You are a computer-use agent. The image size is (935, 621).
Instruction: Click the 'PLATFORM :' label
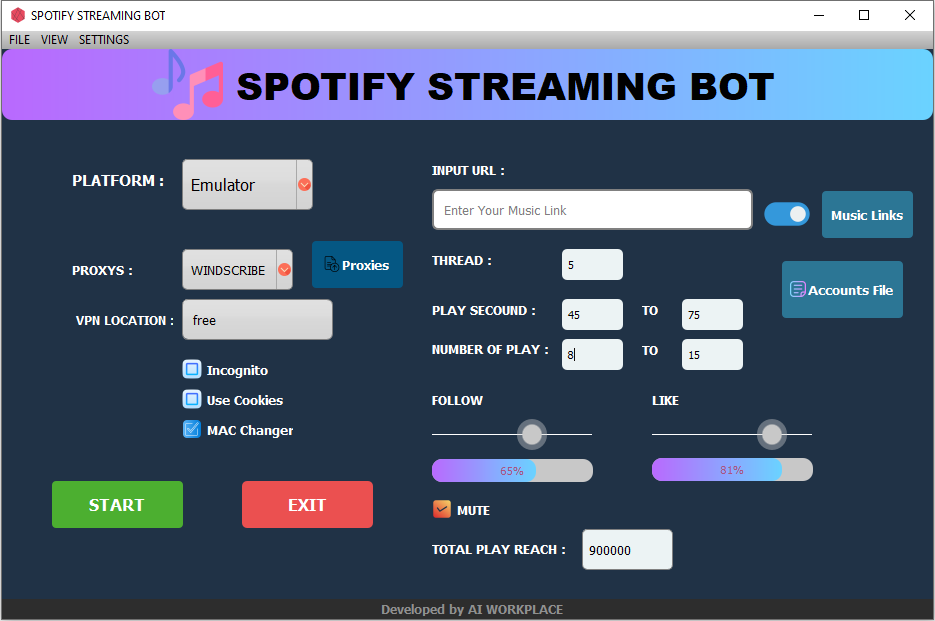click(118, 181)
